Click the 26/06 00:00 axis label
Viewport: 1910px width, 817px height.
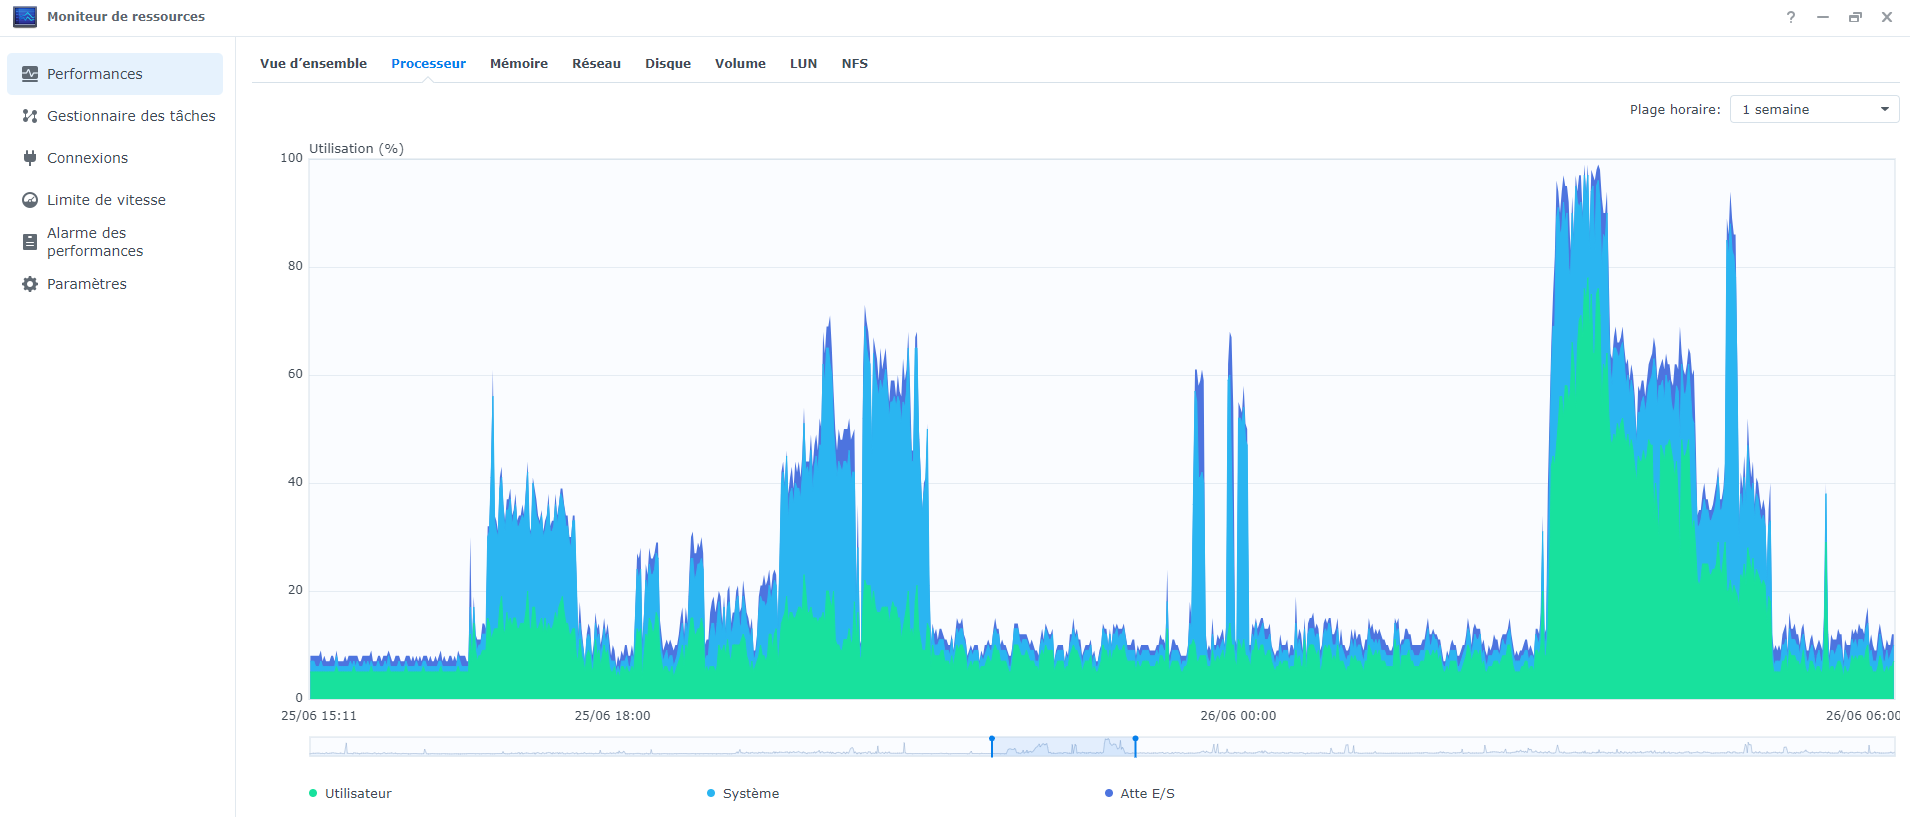coord(1238,716)
